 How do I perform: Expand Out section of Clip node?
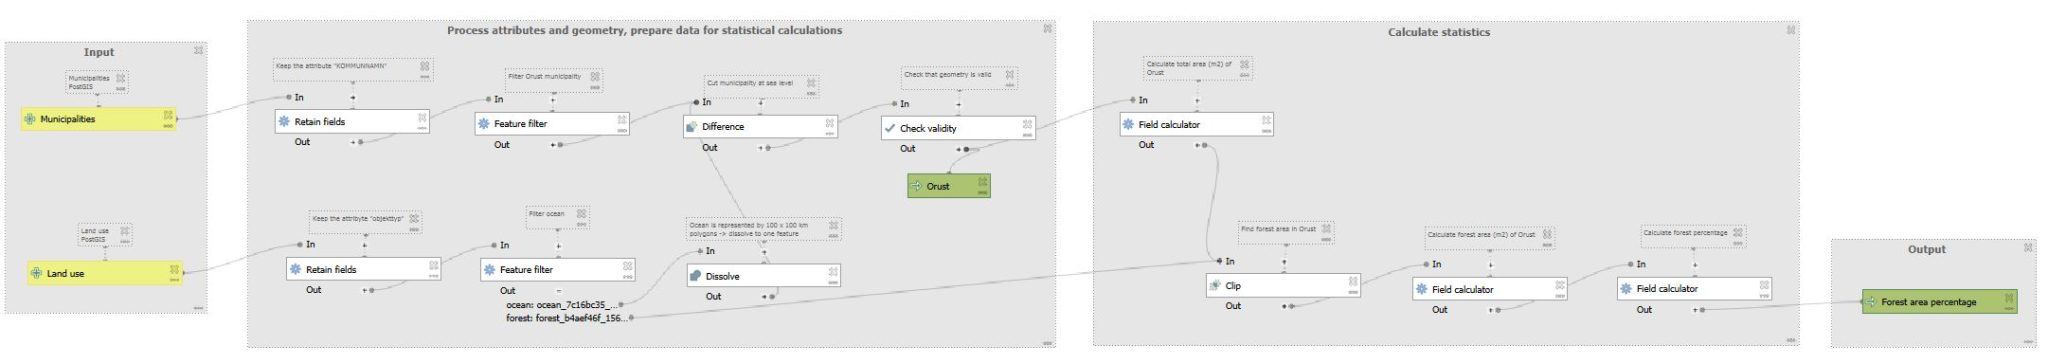pyautogui.click(x=1285, y=306)
